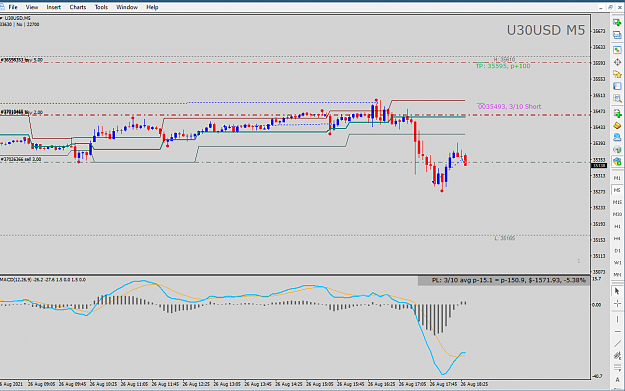The height and width of the screenshot is (391, 625).
Task: Click the New Order icon
Action: 617,113
